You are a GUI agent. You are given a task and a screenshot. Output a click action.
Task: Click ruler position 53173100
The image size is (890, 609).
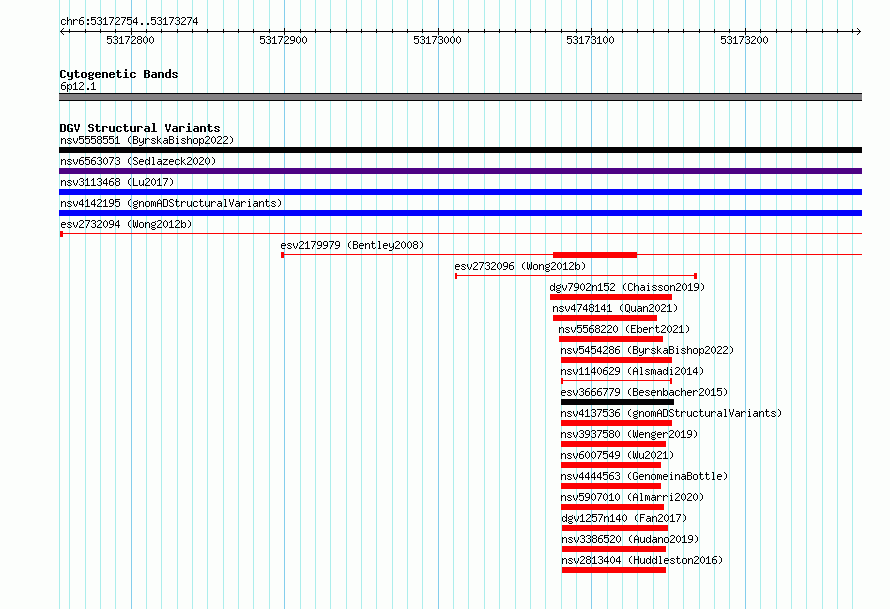[590, 40]
